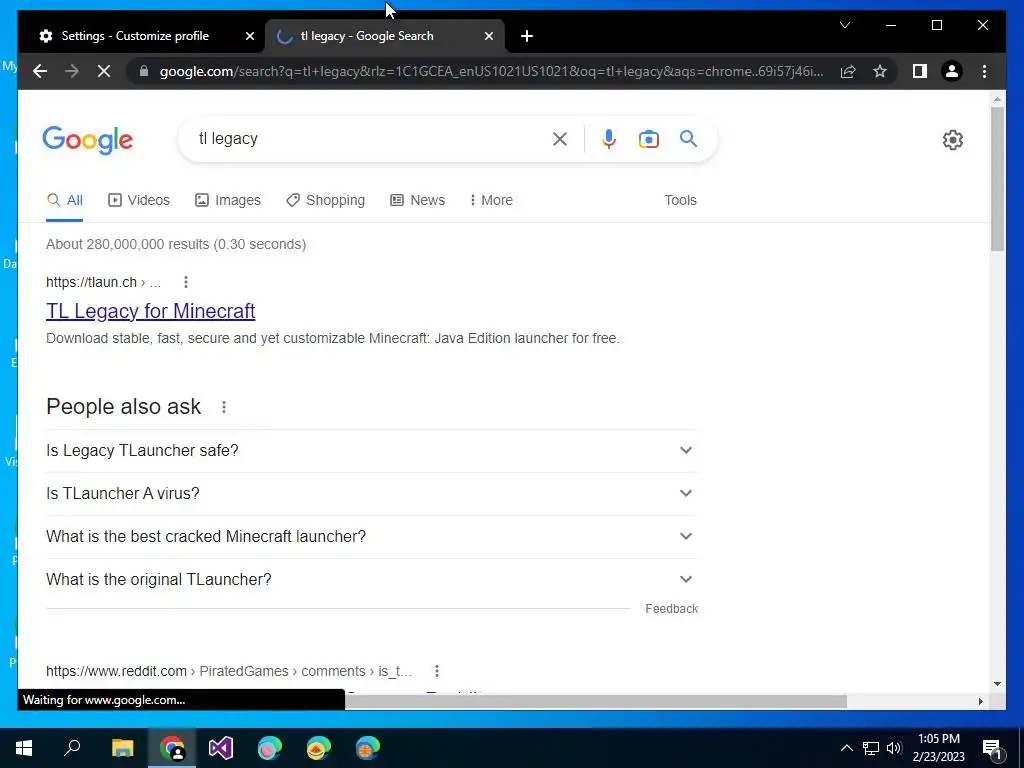This screenshot has height=768, width=1024.
Task: Open Chrome three-dot menu
Action: coord(984,71)
